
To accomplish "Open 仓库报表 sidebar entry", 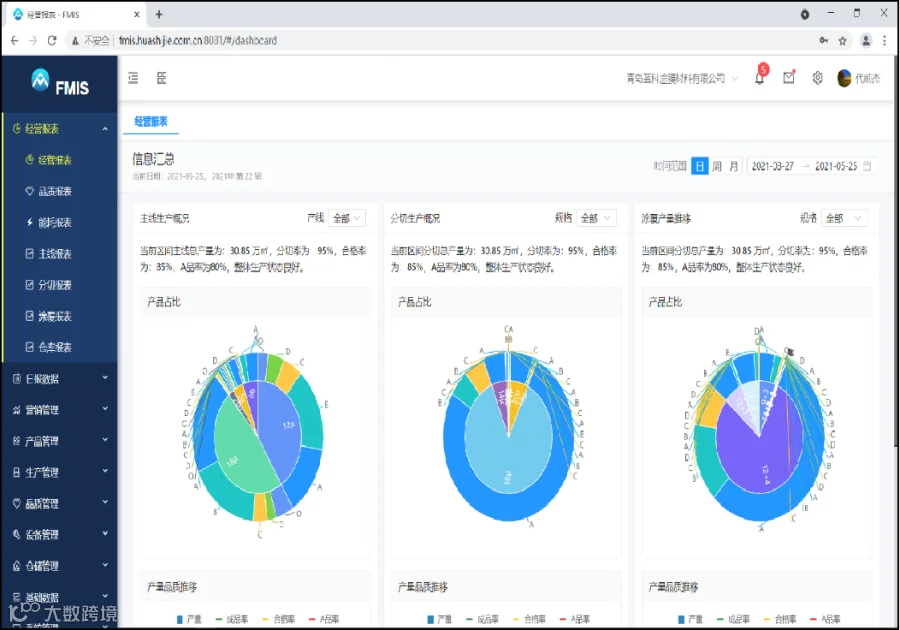I will click(x=55, y=347).
